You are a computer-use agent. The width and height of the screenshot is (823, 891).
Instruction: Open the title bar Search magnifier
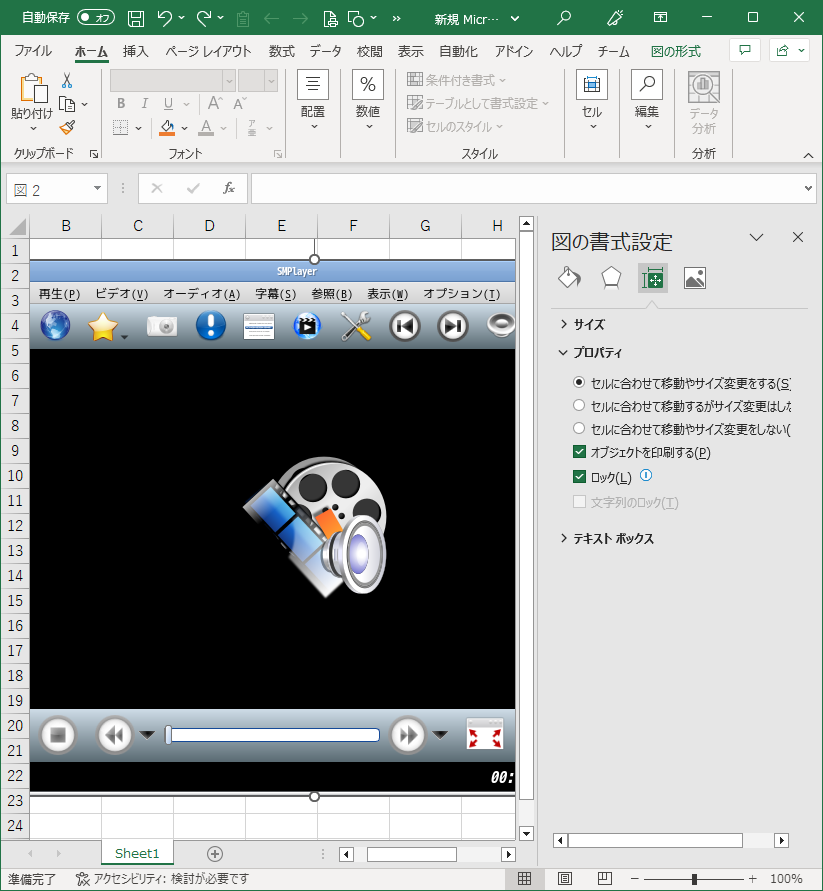pos(564,18)
